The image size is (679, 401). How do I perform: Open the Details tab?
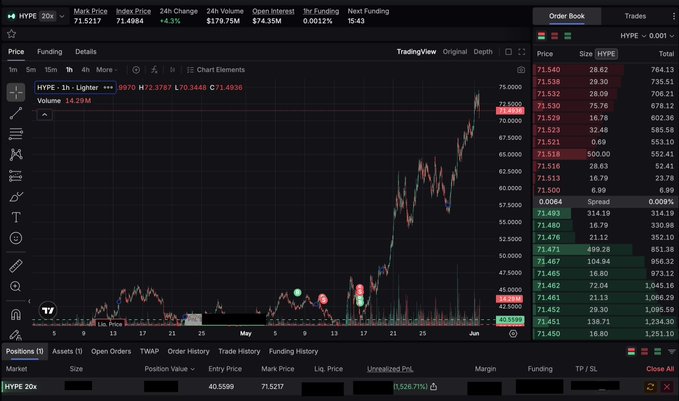[86, 52]
